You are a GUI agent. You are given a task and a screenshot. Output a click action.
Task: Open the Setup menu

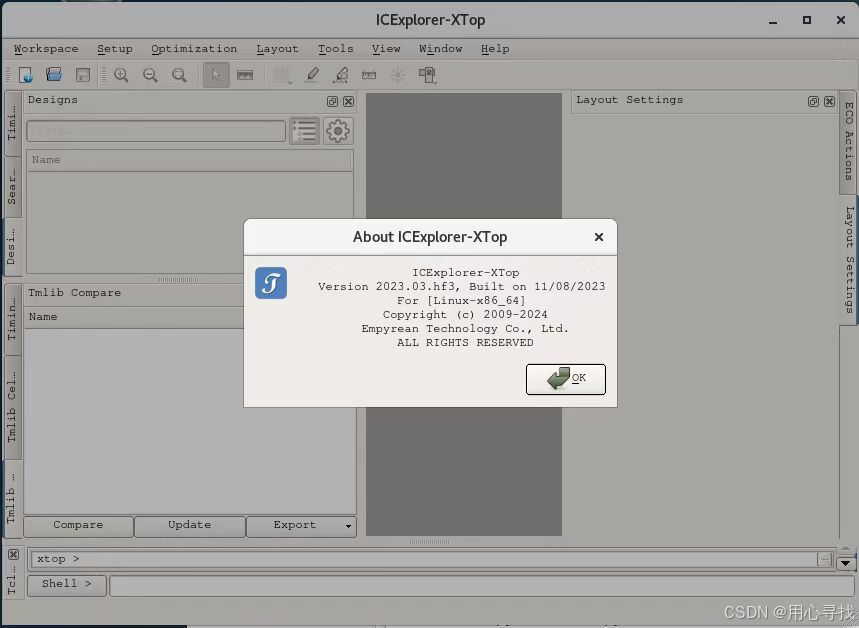click(x=115, y=49)
